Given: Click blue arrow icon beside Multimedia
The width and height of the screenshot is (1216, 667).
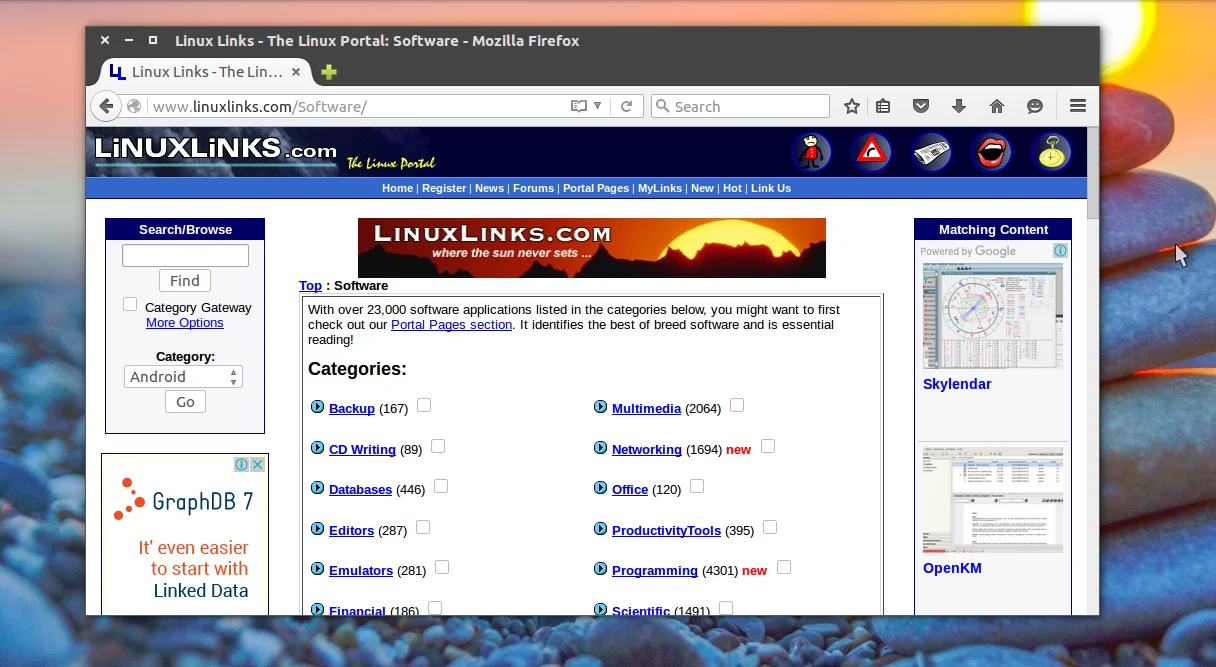Looking at the screenshot, I should coord(601,407).
